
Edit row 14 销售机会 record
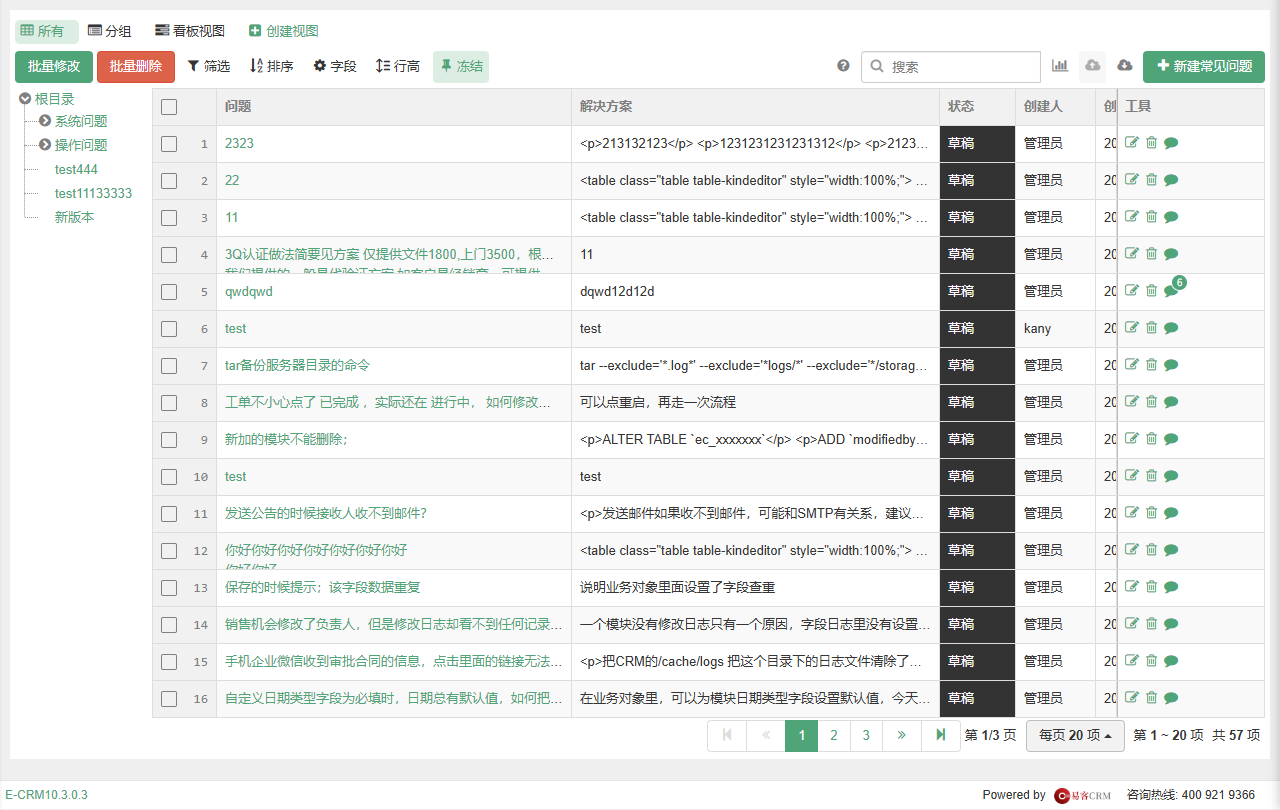[1132, 624]
